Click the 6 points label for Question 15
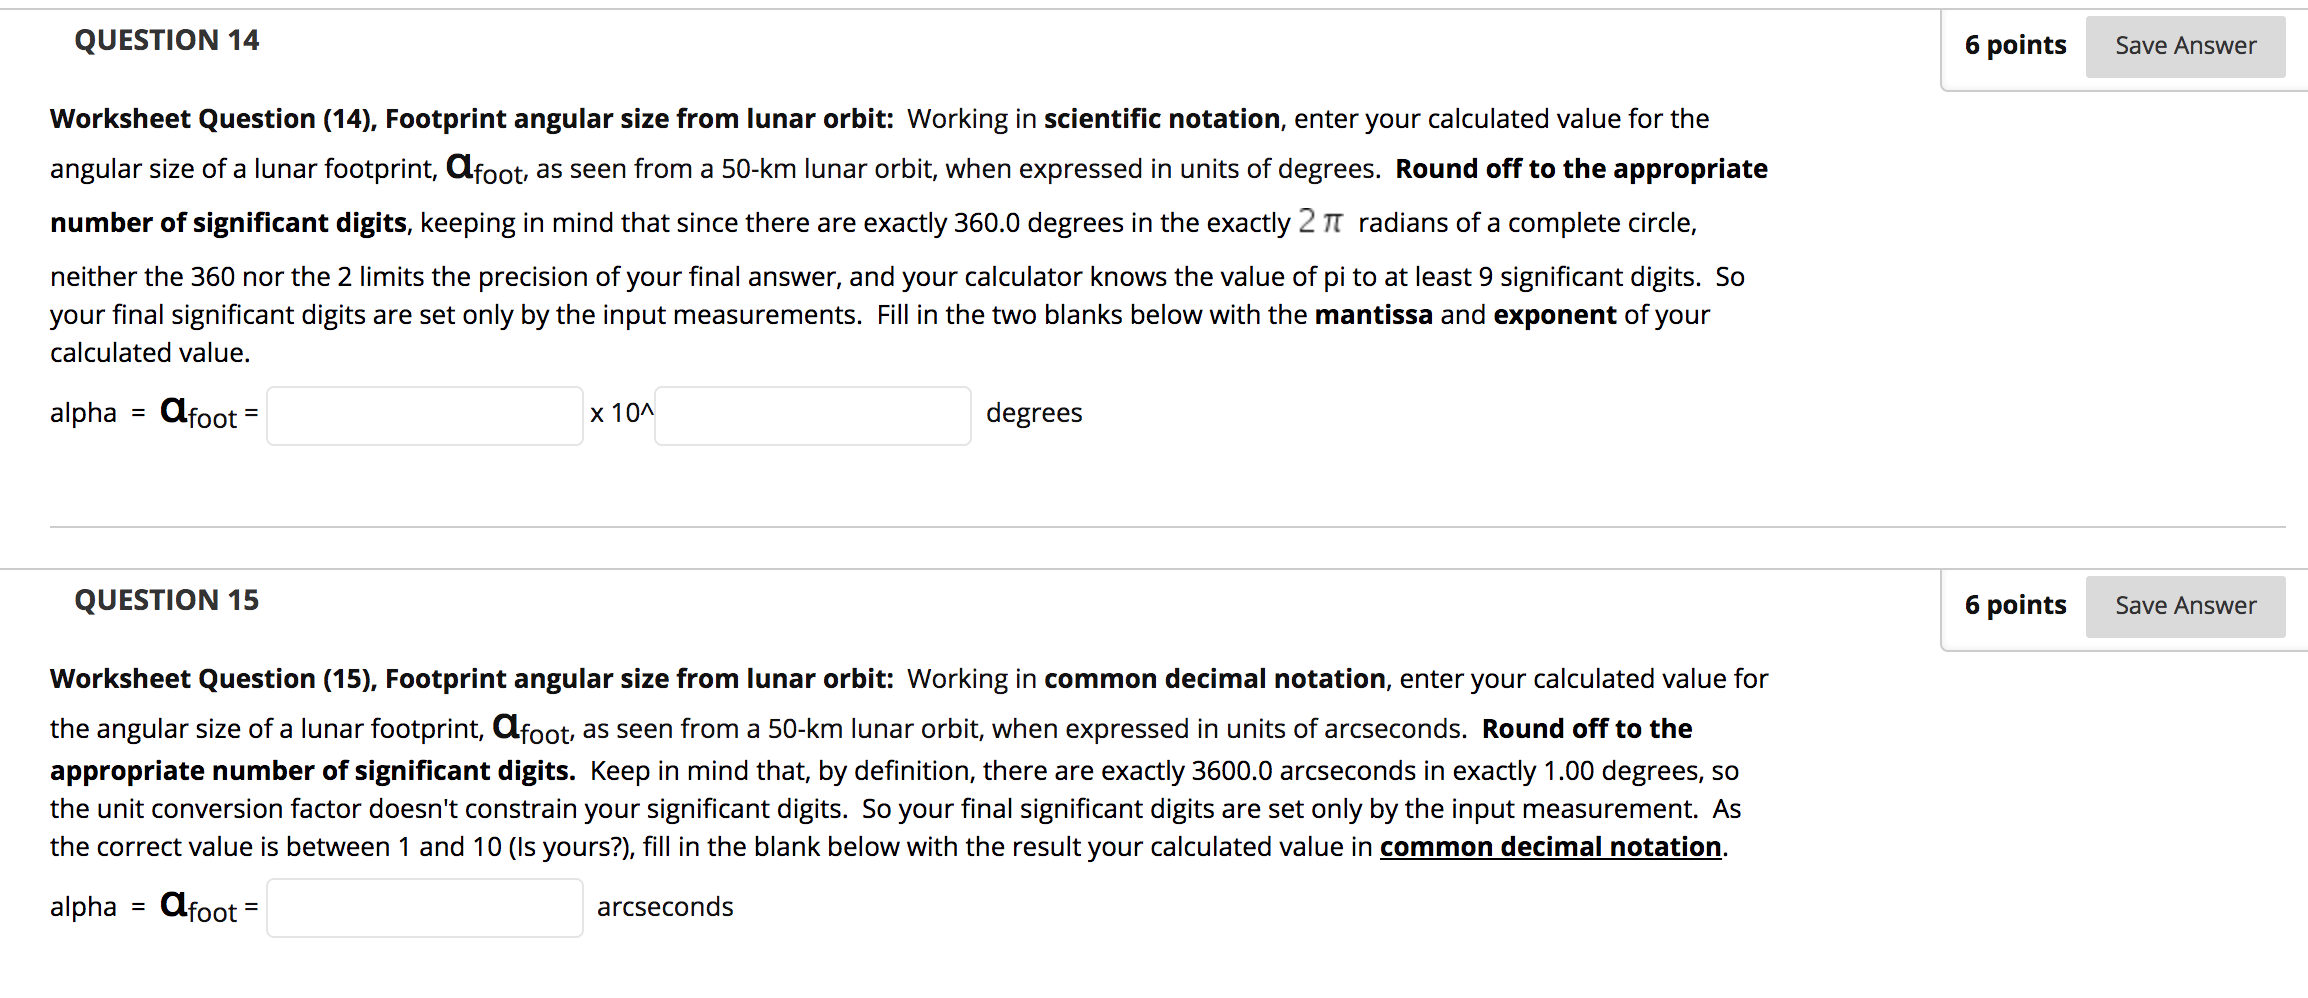Image resolution: width=2308 pixels, height=998 pixels. [x=2015, y=605]
